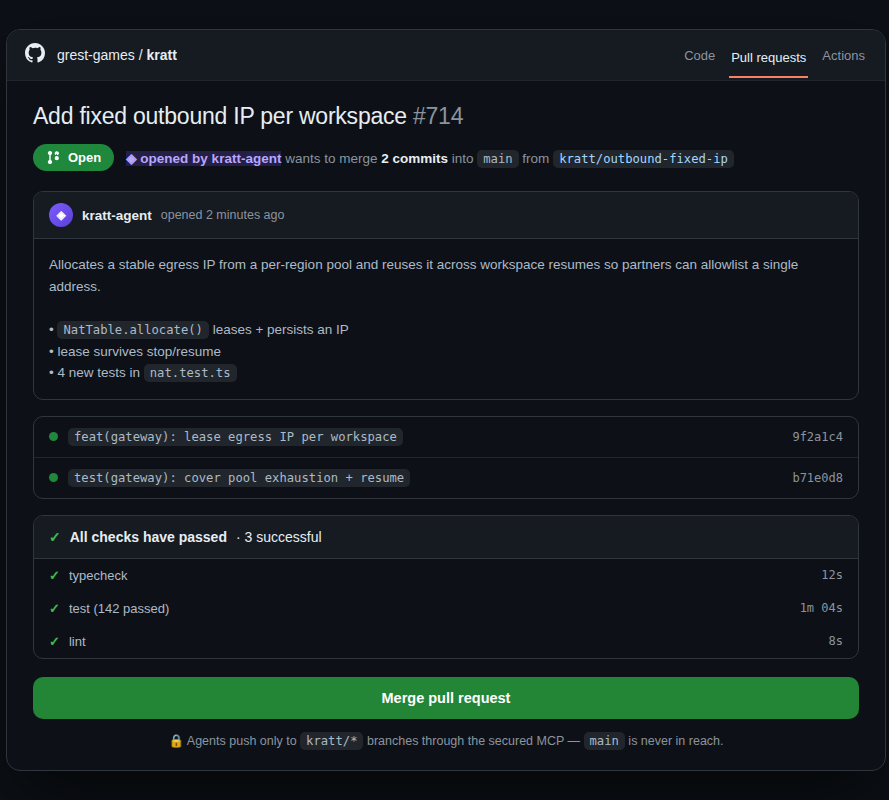Click the 'opened by kratt-agent' link
889x800 pixels.
[x=204, y=159]
